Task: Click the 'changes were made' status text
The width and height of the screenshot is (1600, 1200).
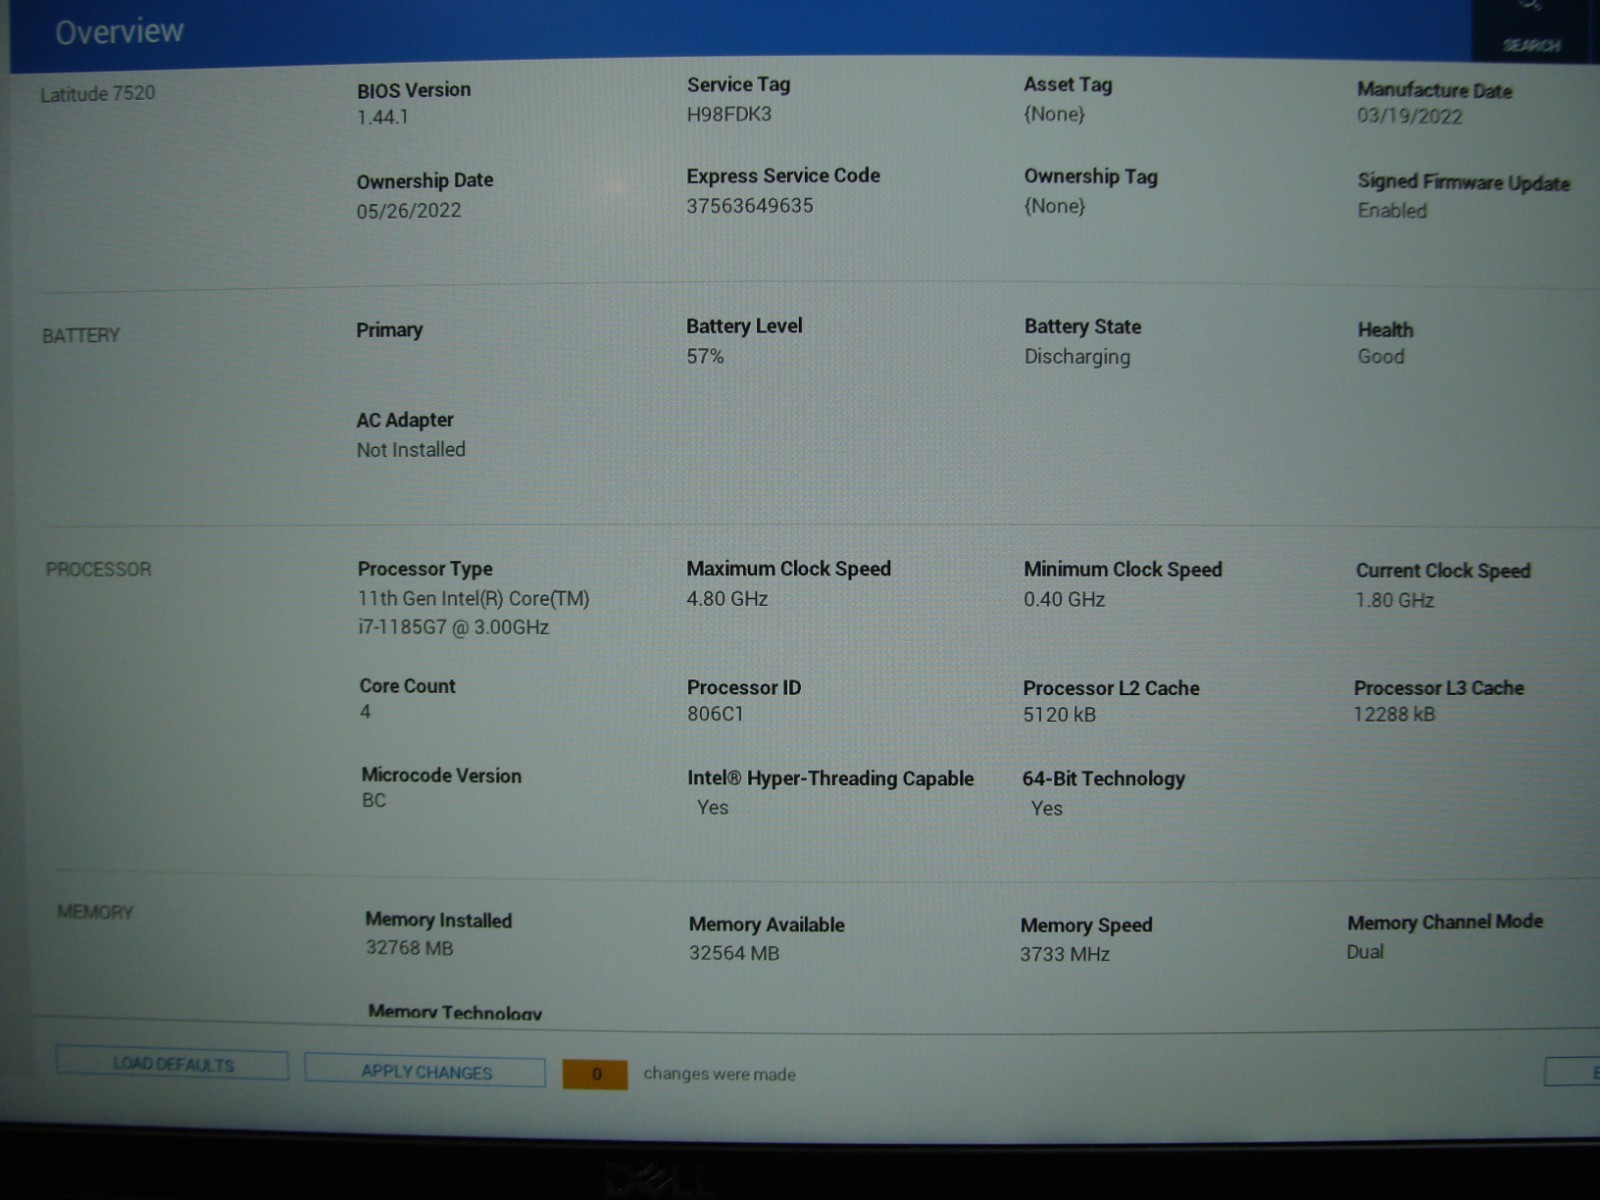Action: (720, 1074)
